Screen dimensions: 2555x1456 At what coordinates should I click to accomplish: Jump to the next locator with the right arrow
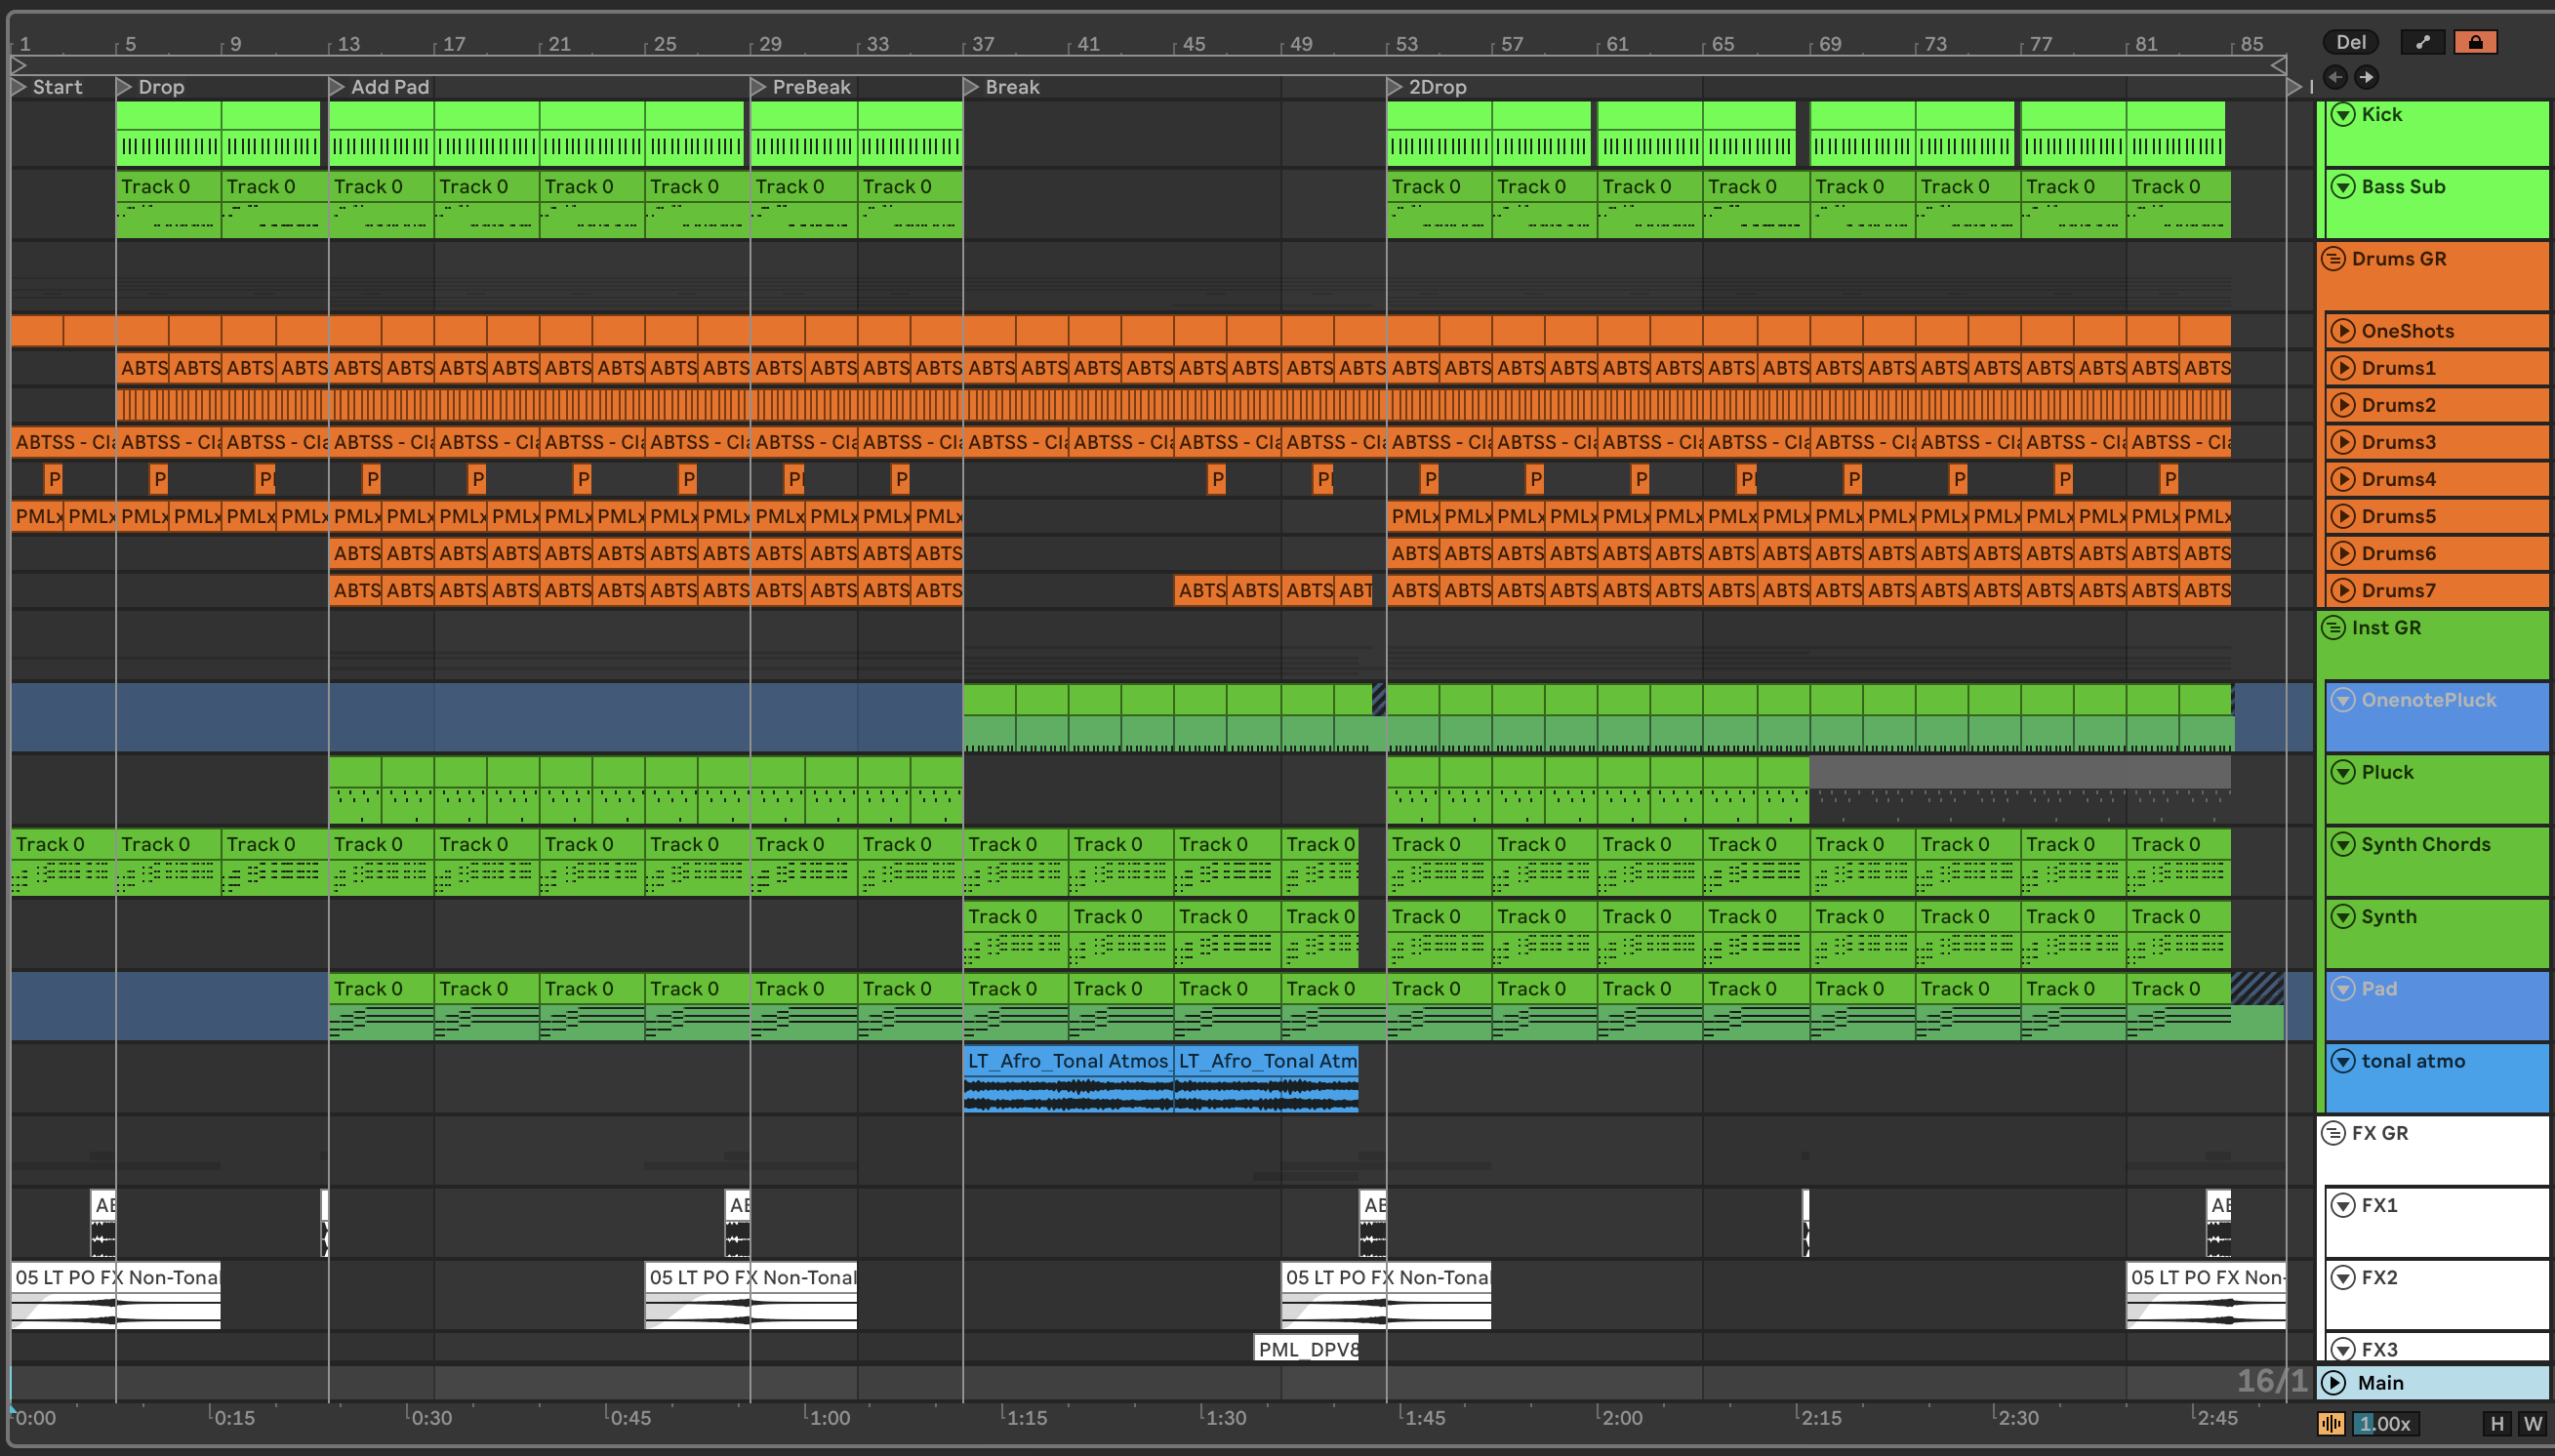tap(2366, 77)
